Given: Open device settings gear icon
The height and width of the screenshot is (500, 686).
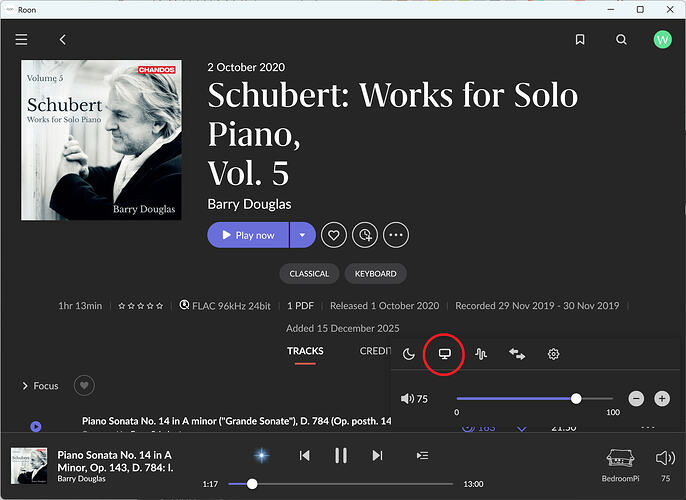Looking at the screenshot, I should click(x=553, y=354).
